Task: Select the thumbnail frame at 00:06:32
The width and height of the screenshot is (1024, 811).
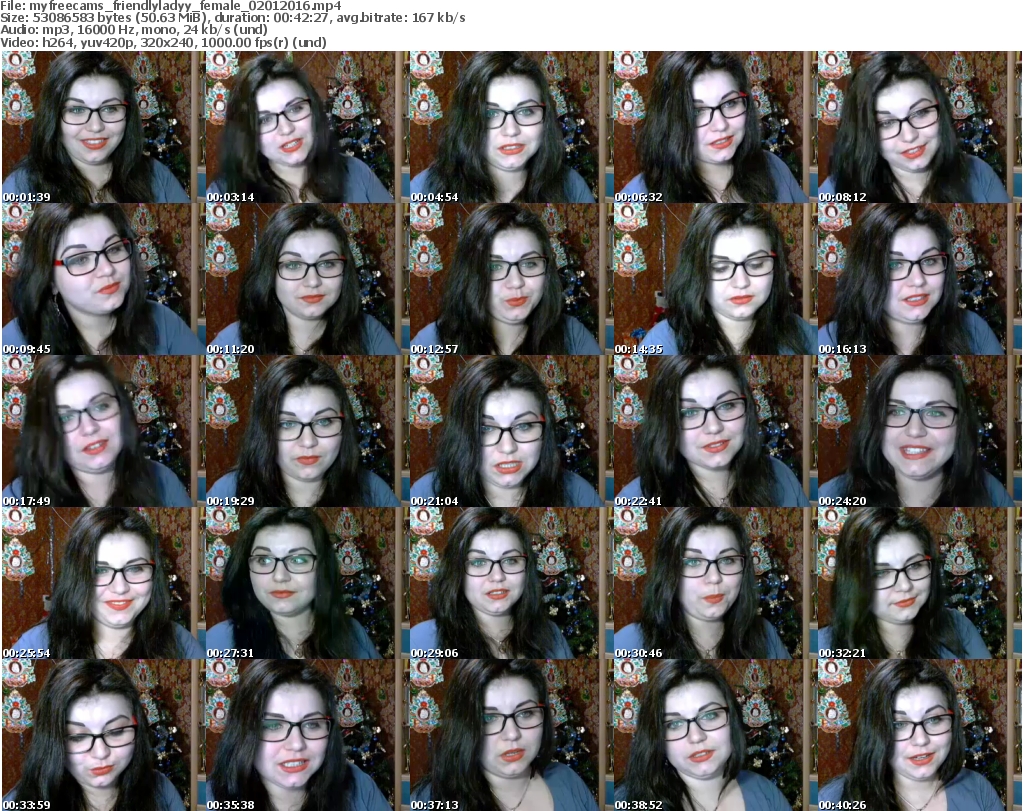Action: coord(715,127)
